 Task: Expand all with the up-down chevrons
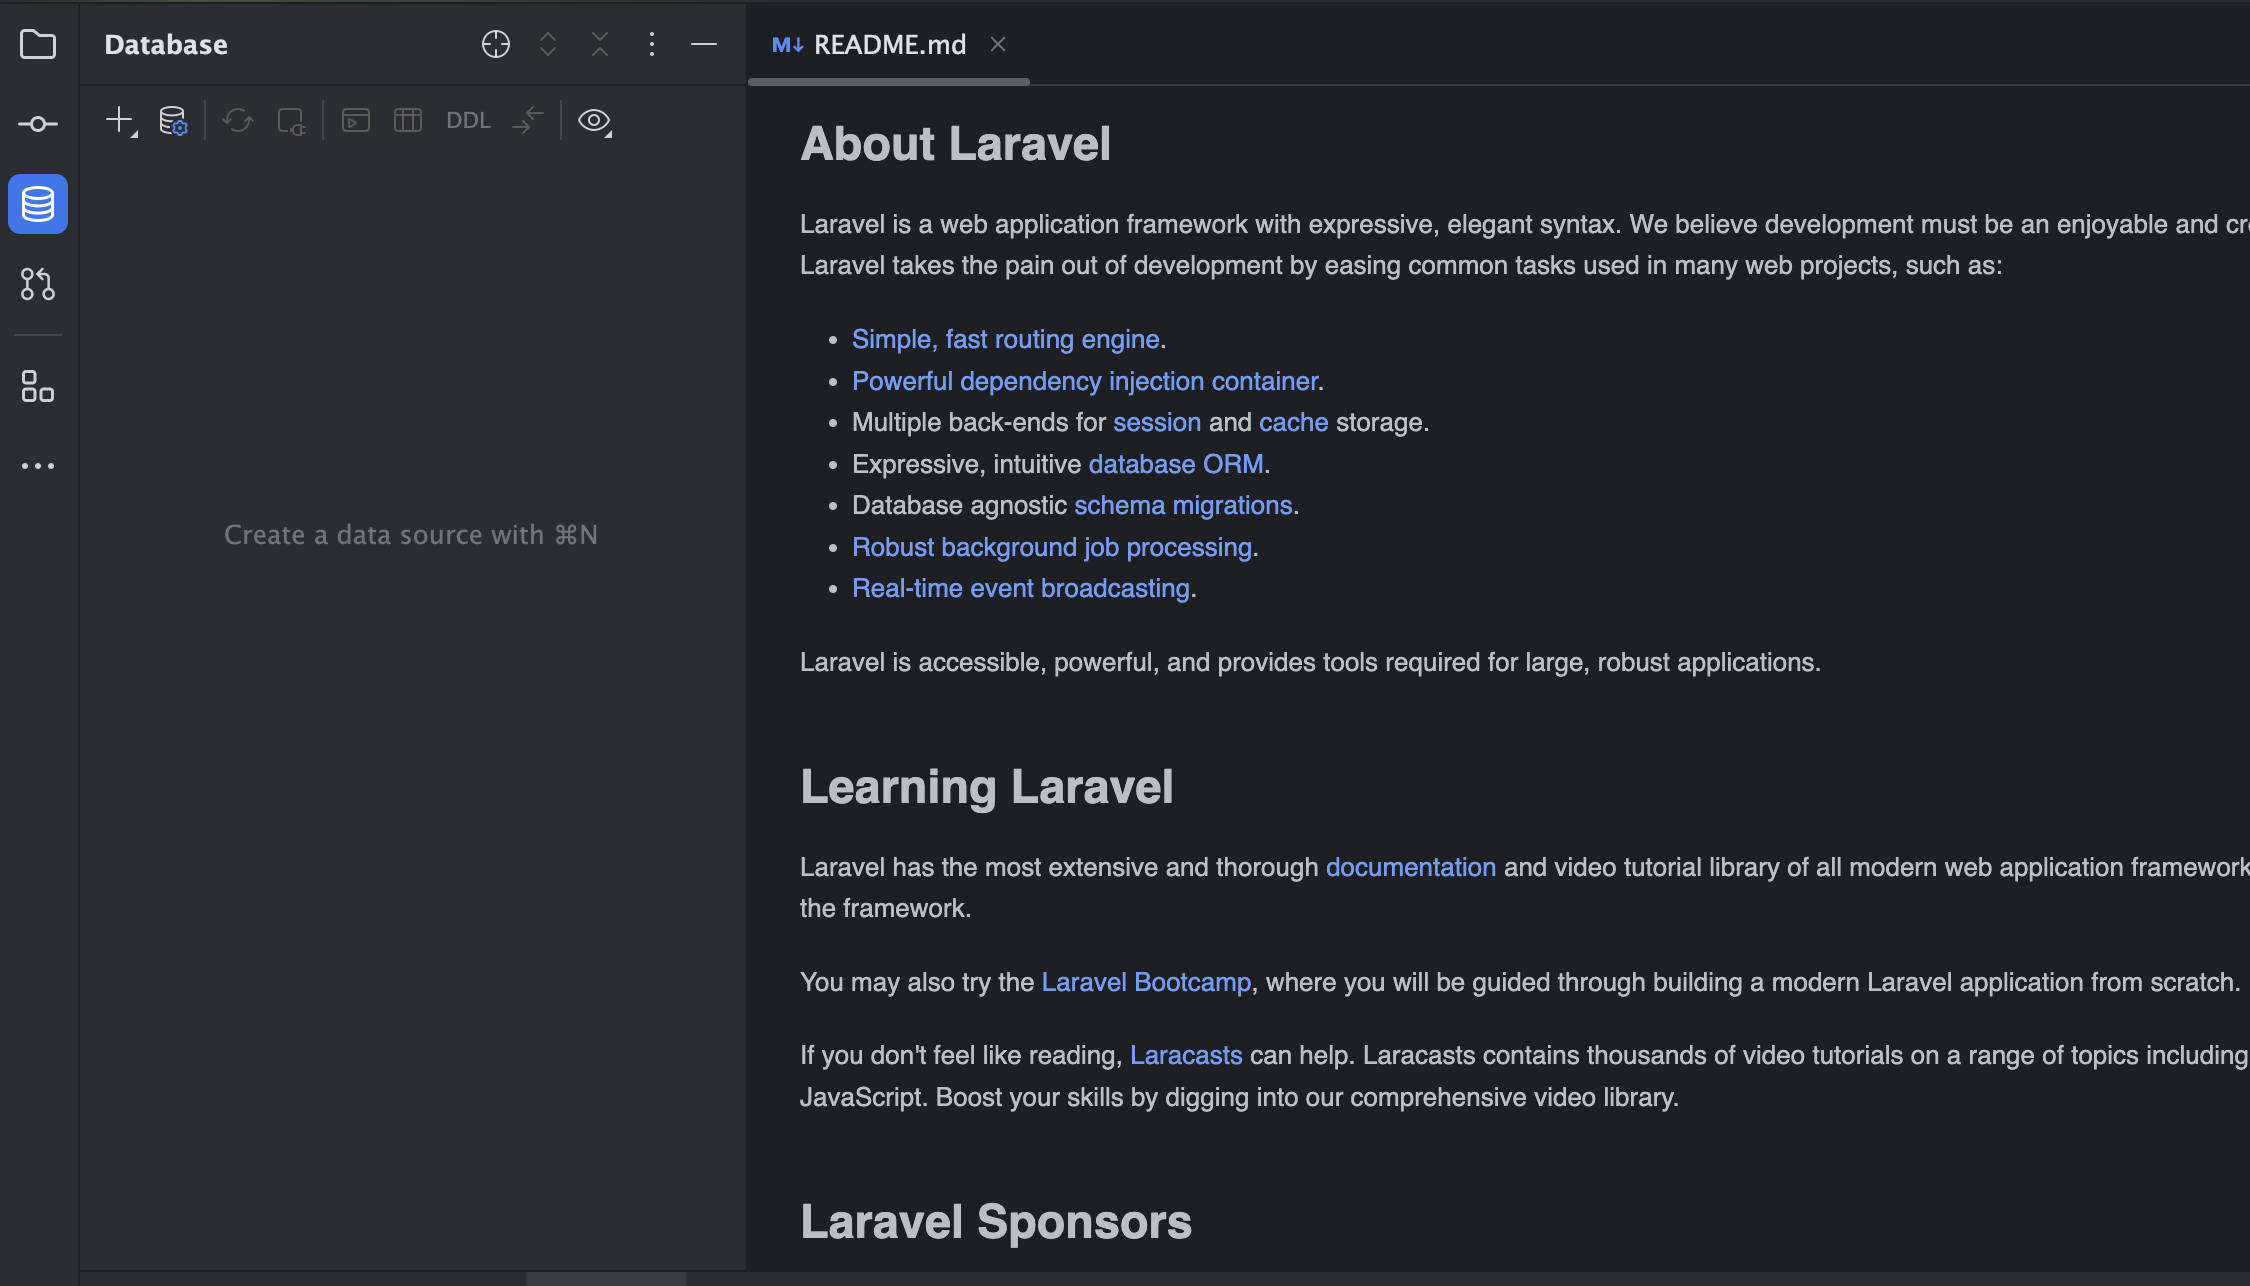tap(548, 44)
